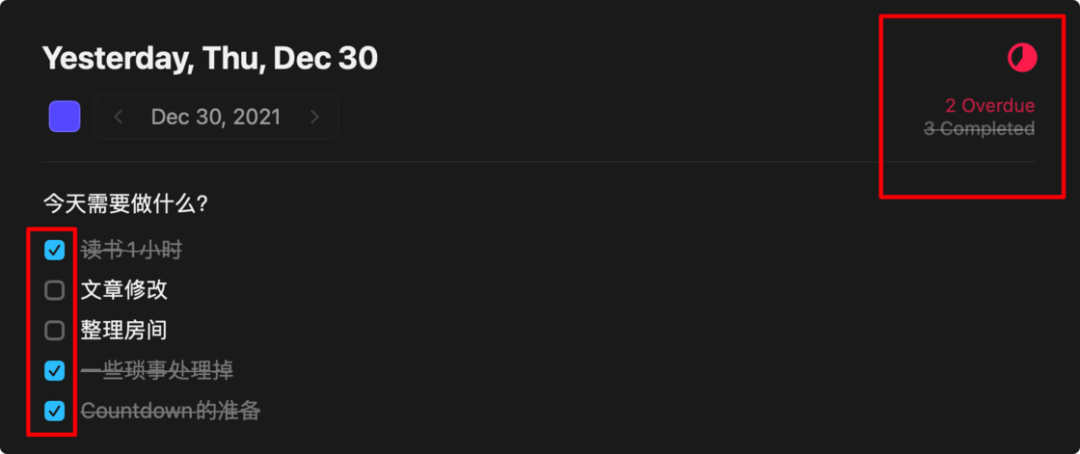
Task: Click the 今天需要做什么? heading
Action: [125, 204]
